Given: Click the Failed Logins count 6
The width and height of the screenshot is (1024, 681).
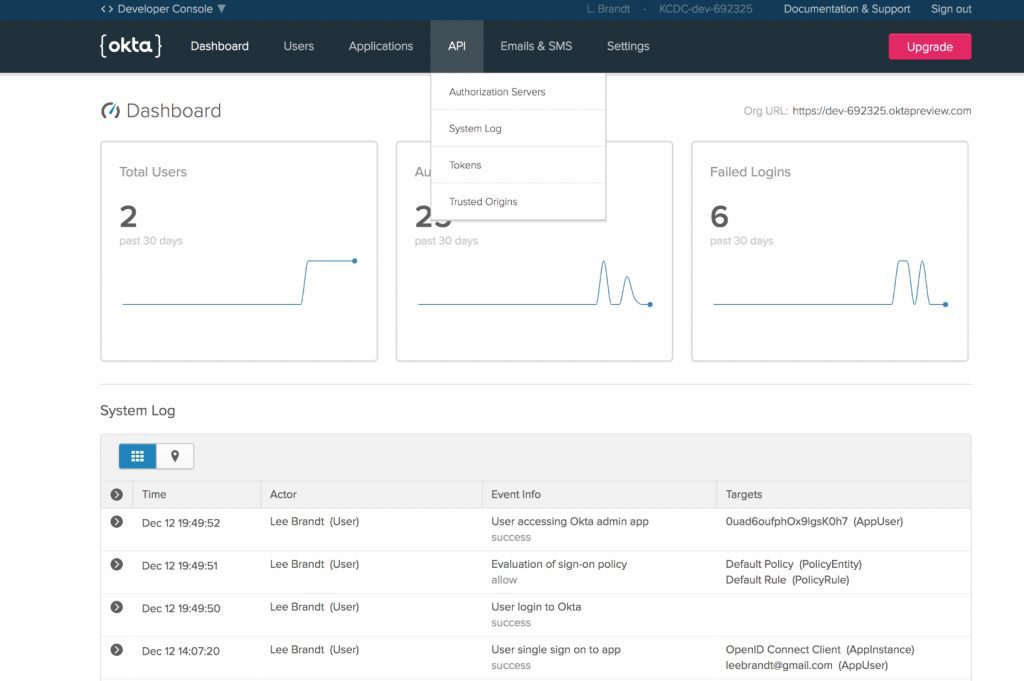Looking at the screenshot, I should click(719, 217).
